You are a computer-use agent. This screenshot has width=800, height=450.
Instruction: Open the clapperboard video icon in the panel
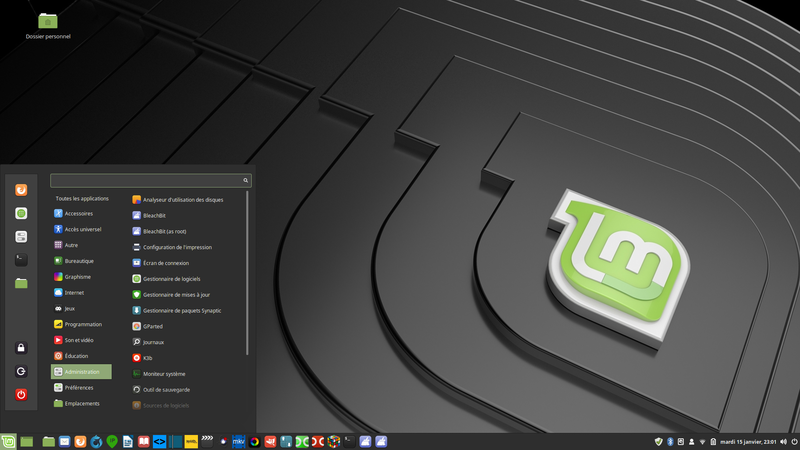[207, 441]
